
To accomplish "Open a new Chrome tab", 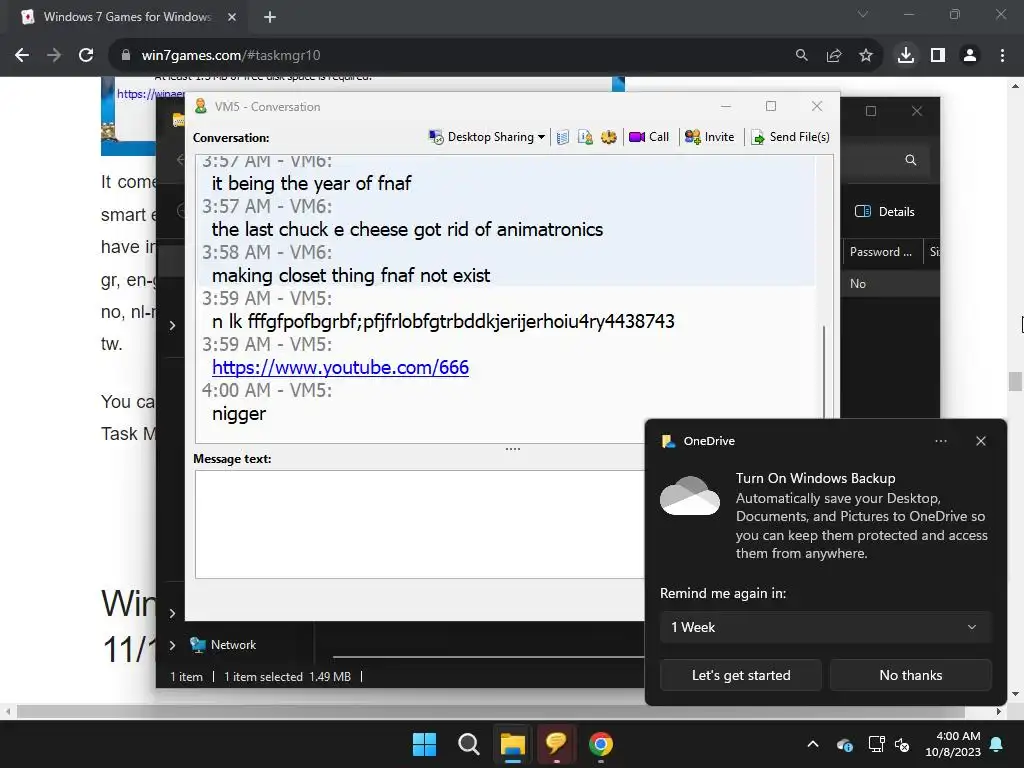I will (x=270, y=17).
